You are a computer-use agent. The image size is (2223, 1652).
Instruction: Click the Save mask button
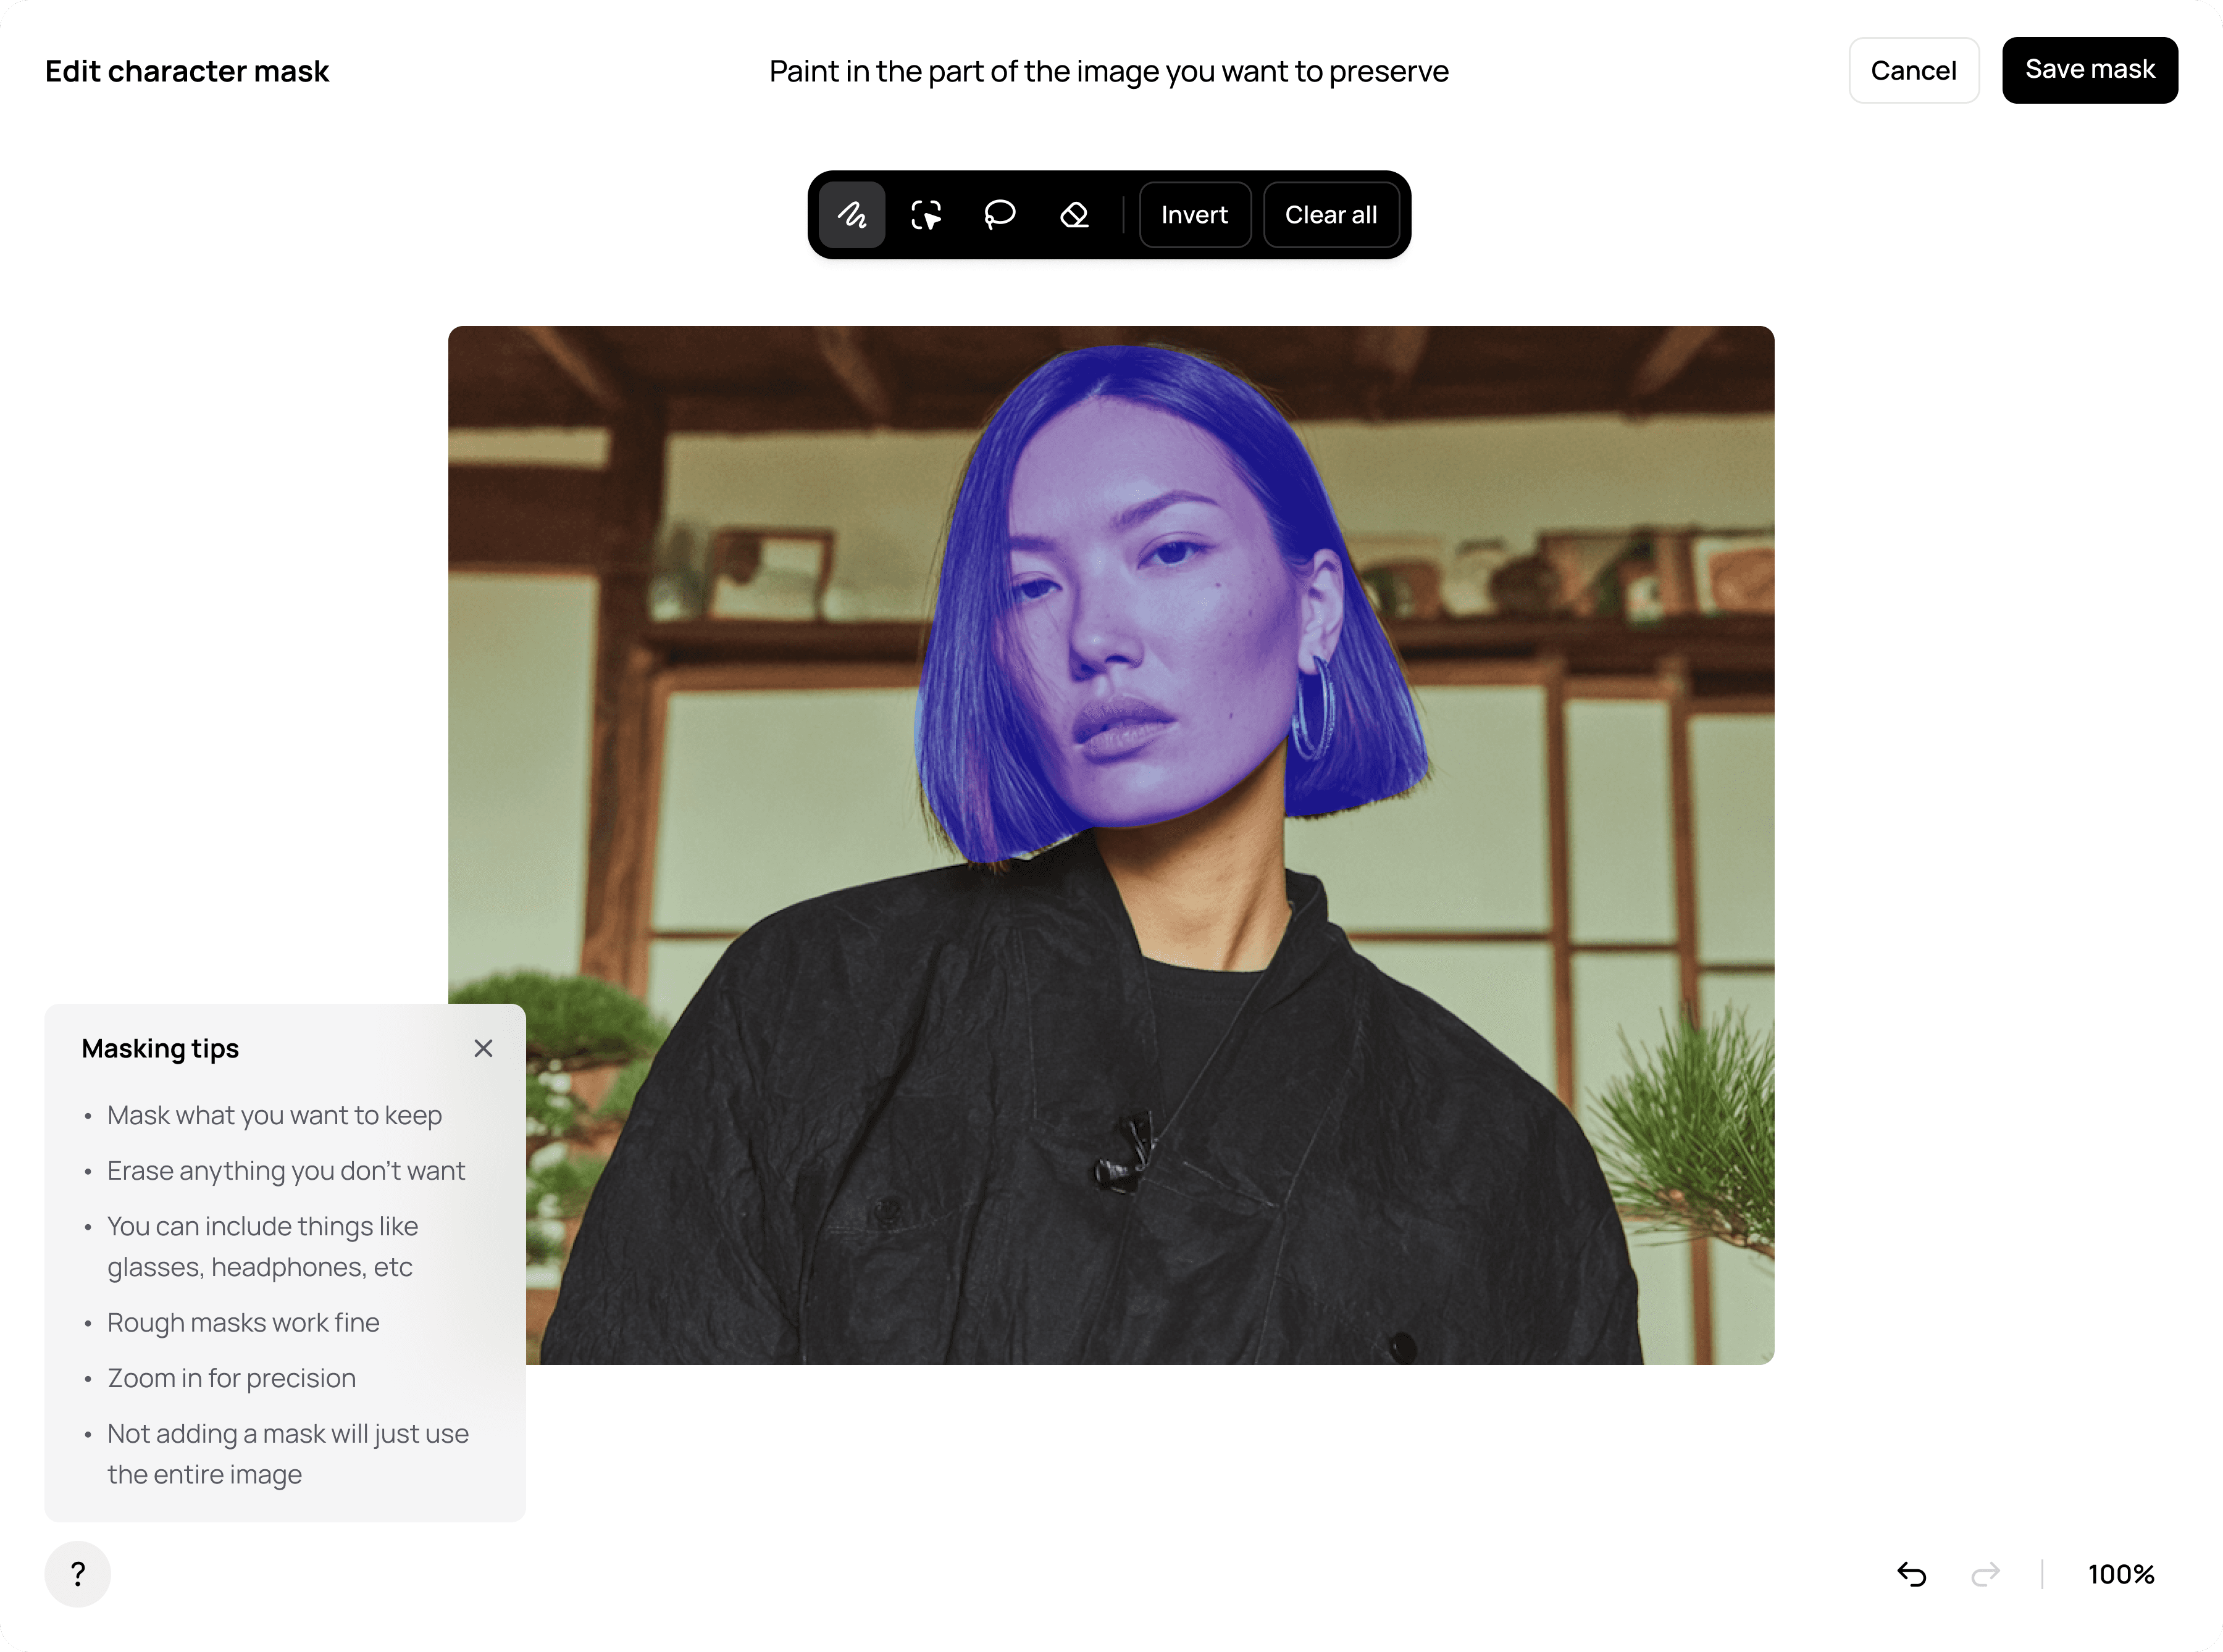(x=2089, y=70)
